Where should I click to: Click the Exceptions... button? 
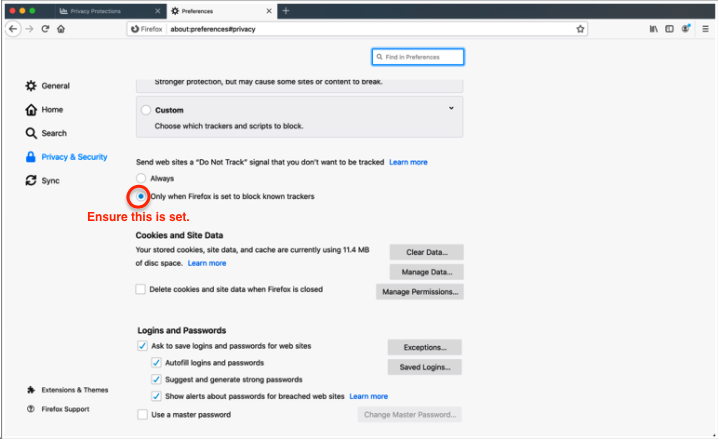[x=424, y=347]
